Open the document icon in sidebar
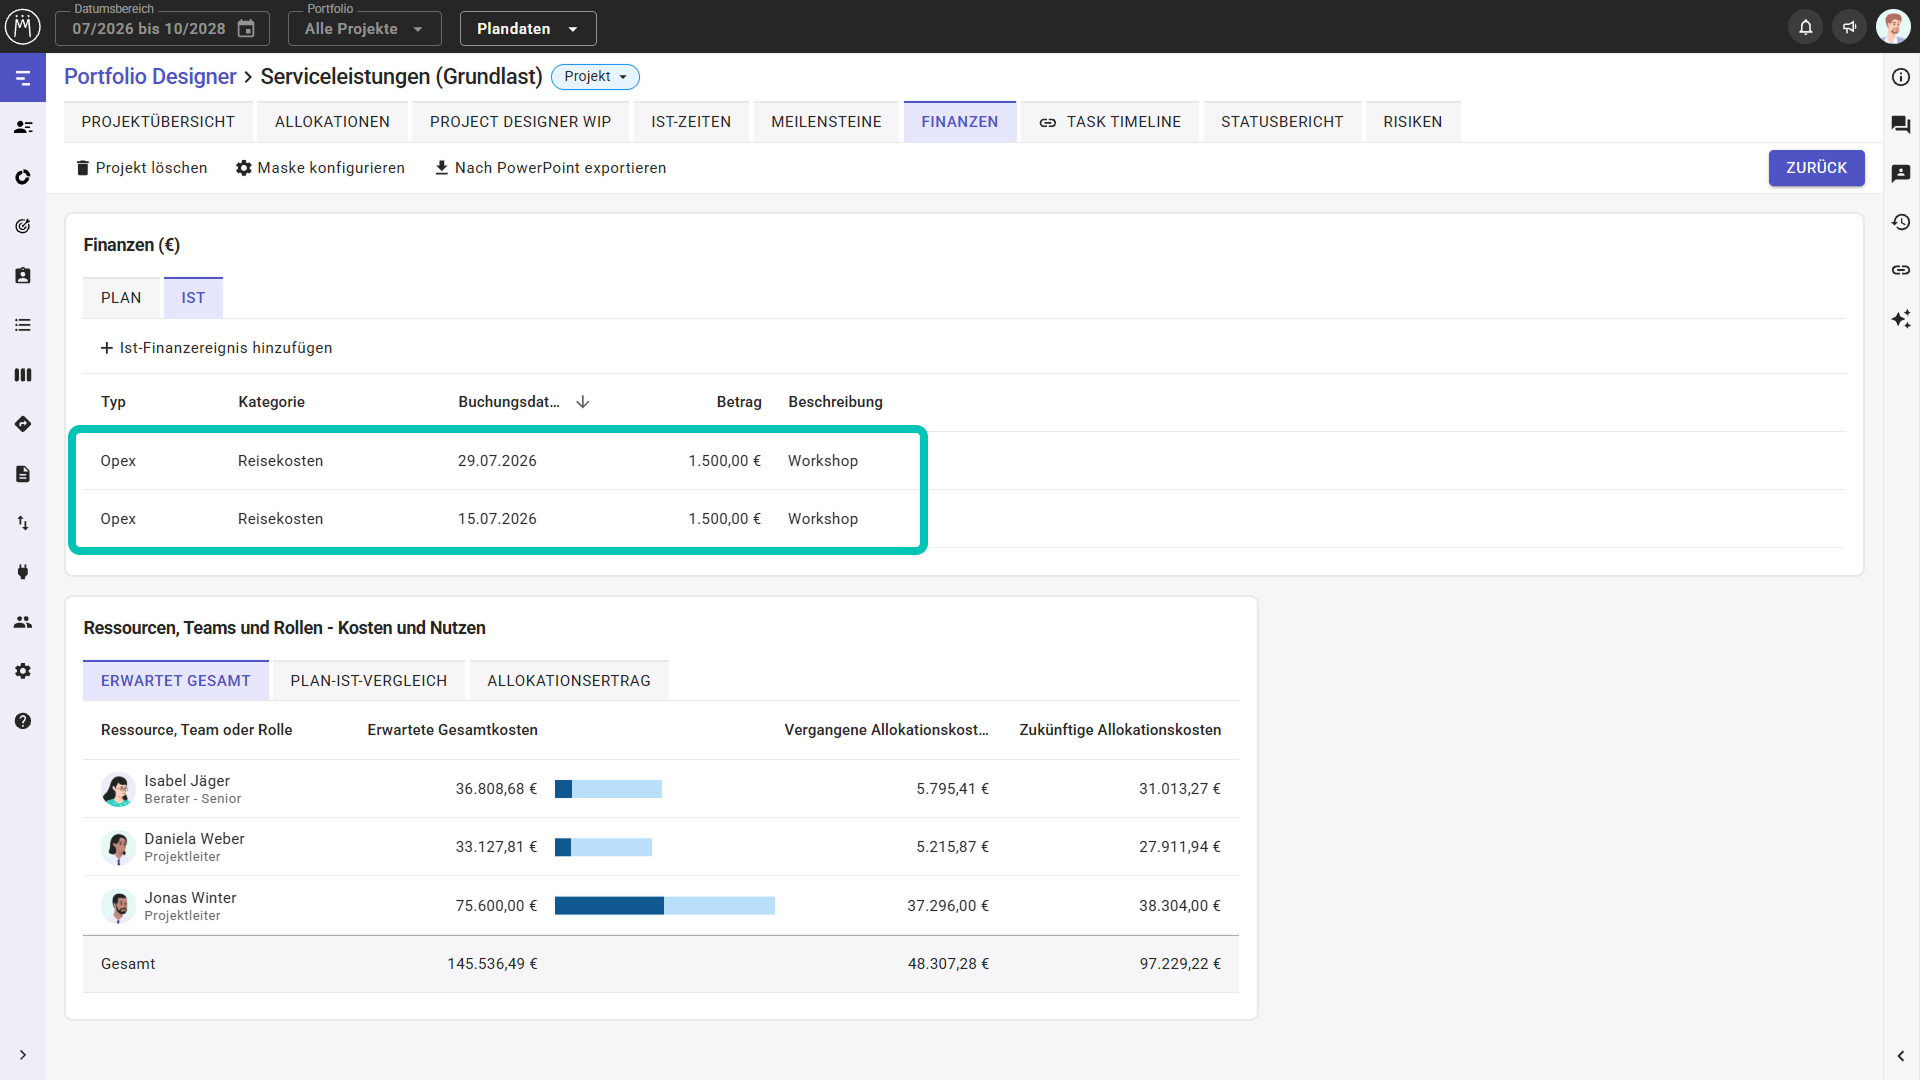This screenshot has height=1080, width=1920. click(x=23, y=474)
